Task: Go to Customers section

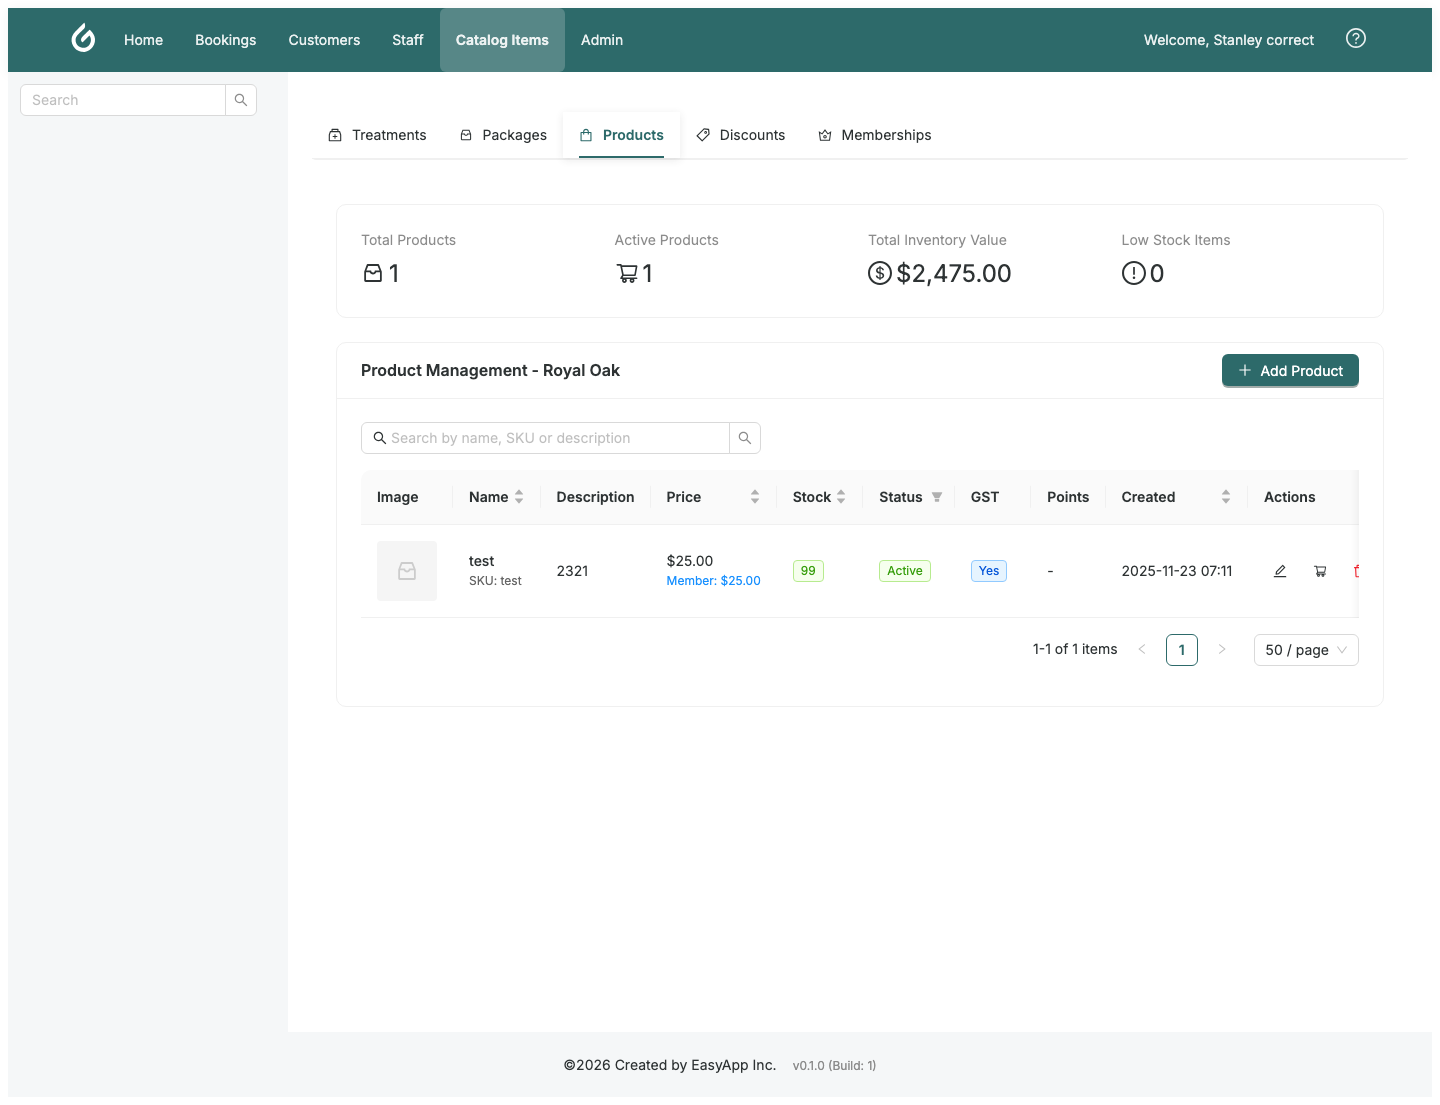Action: (324, 40)
